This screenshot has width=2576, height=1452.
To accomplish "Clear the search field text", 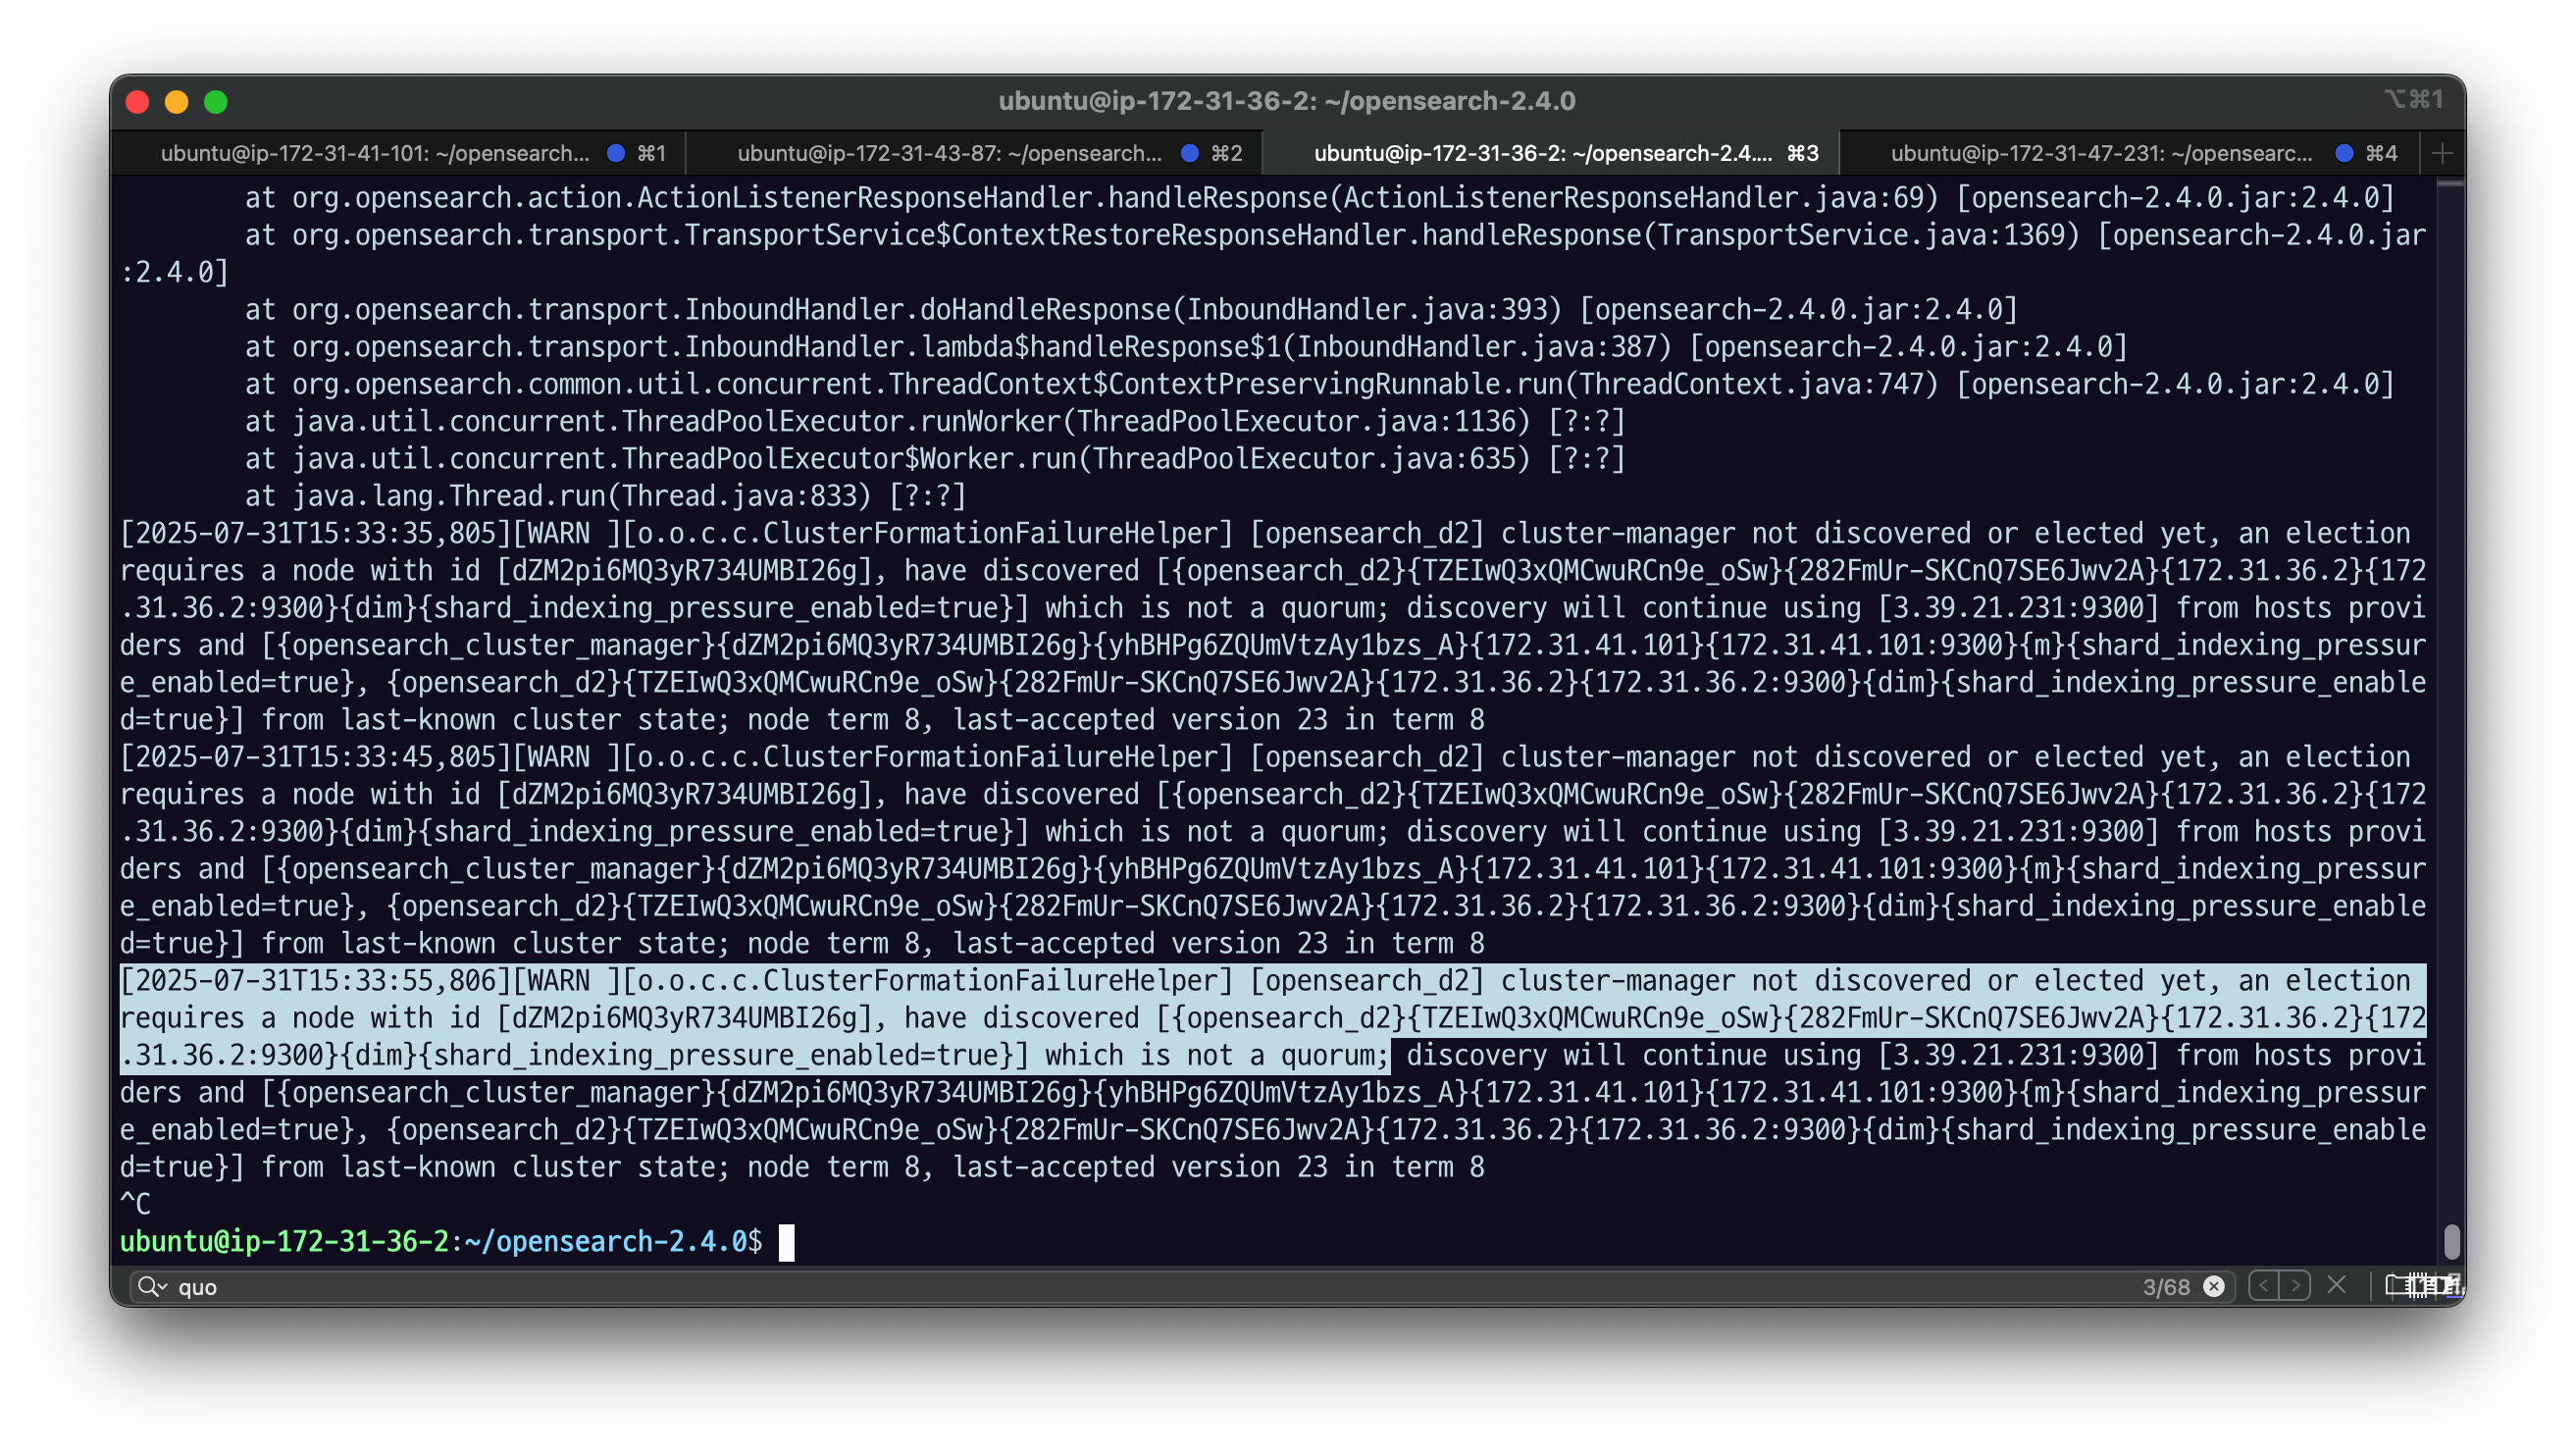I will 2213,1286.
